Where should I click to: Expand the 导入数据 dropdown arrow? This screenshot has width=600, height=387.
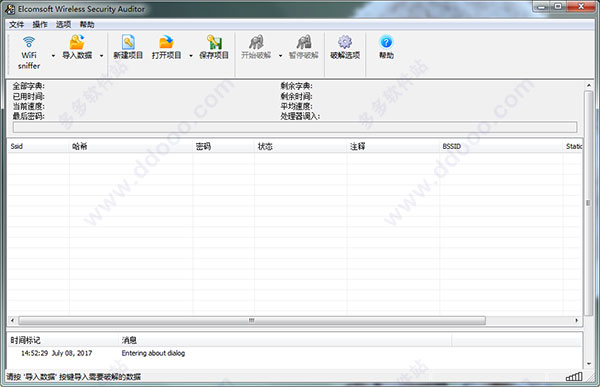coord(101,56)
